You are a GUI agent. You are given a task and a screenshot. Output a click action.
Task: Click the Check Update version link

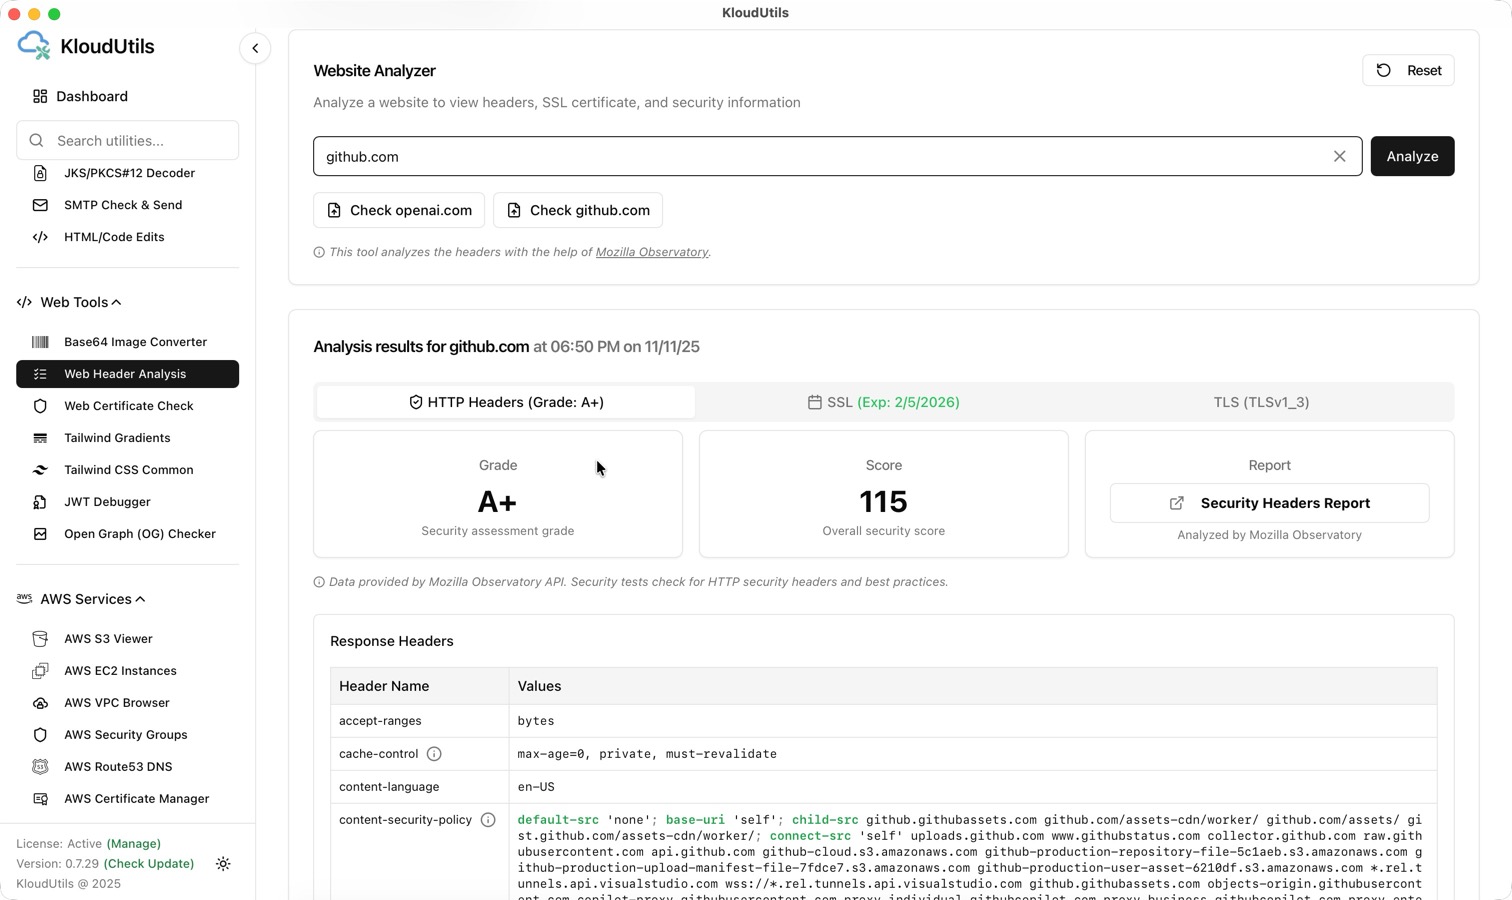pos(149,864)
